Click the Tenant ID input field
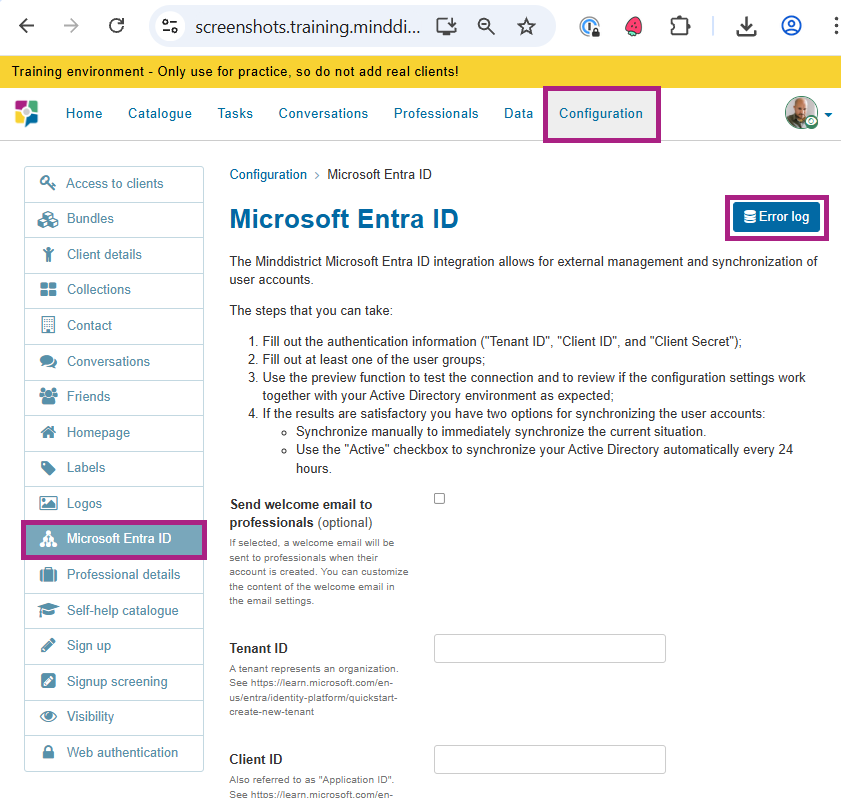Image resolution: width=841 pixels, height=798 pixels. (550, 648)
